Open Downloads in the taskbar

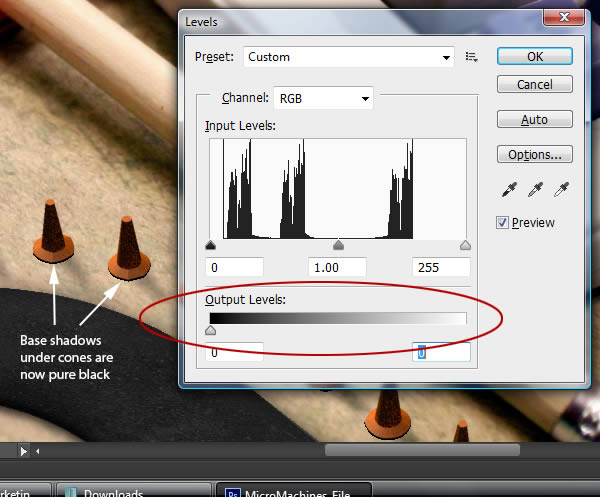pos(134,490)
